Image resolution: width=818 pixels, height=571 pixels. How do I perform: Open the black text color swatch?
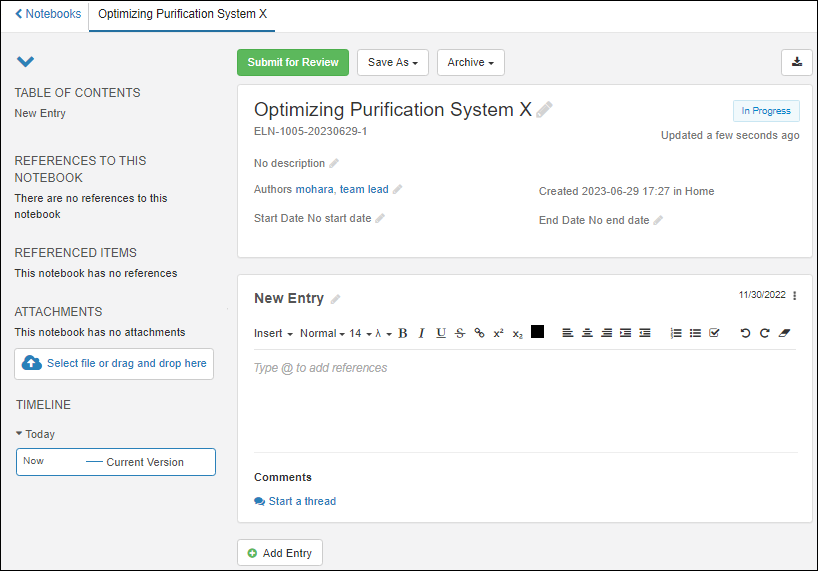(537, 332)
